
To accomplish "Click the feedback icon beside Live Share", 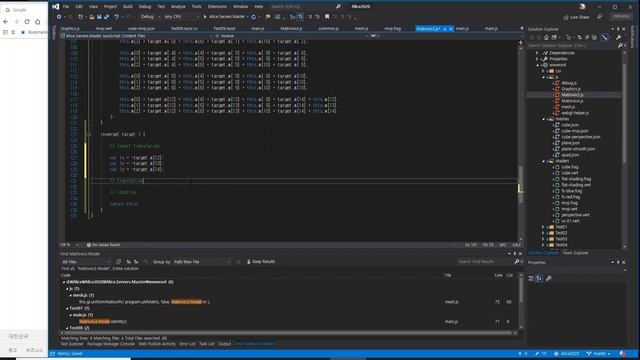I will 600,17.
